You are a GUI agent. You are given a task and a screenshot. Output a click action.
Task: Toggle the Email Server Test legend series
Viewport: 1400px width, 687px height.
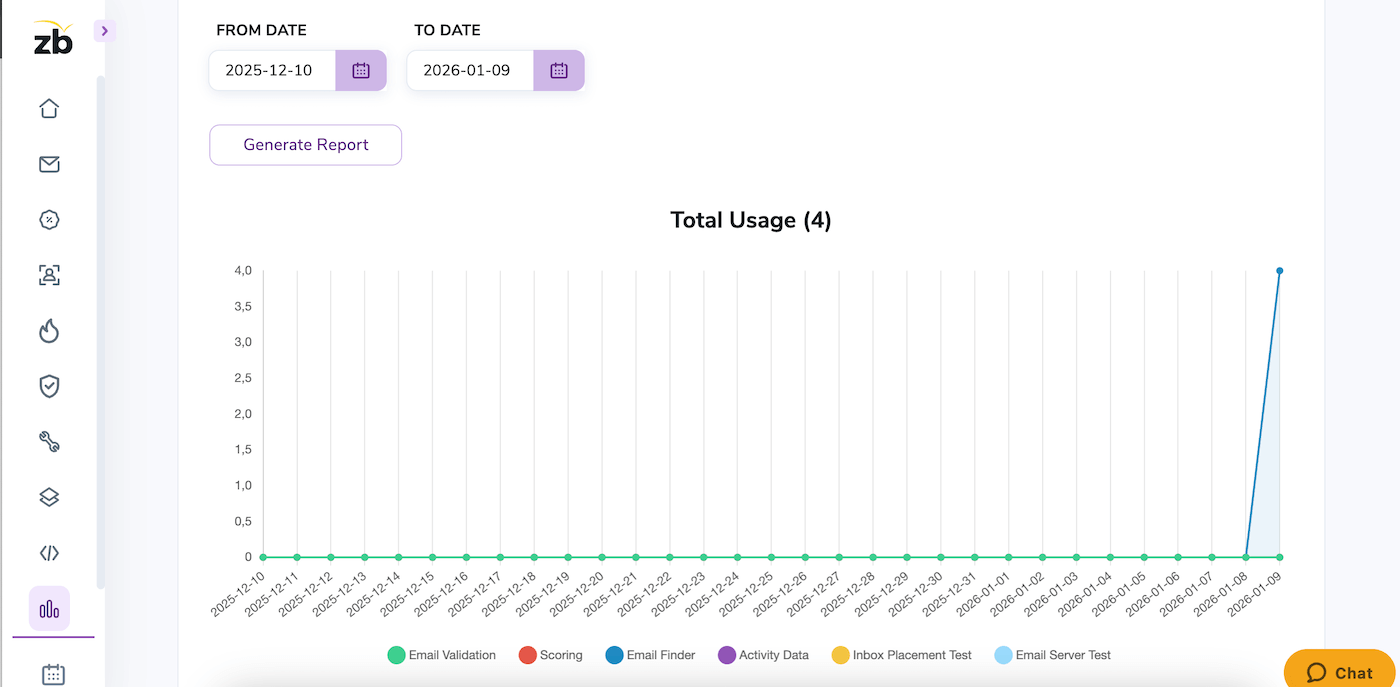pyautogui.click(x=1053, y=655)
